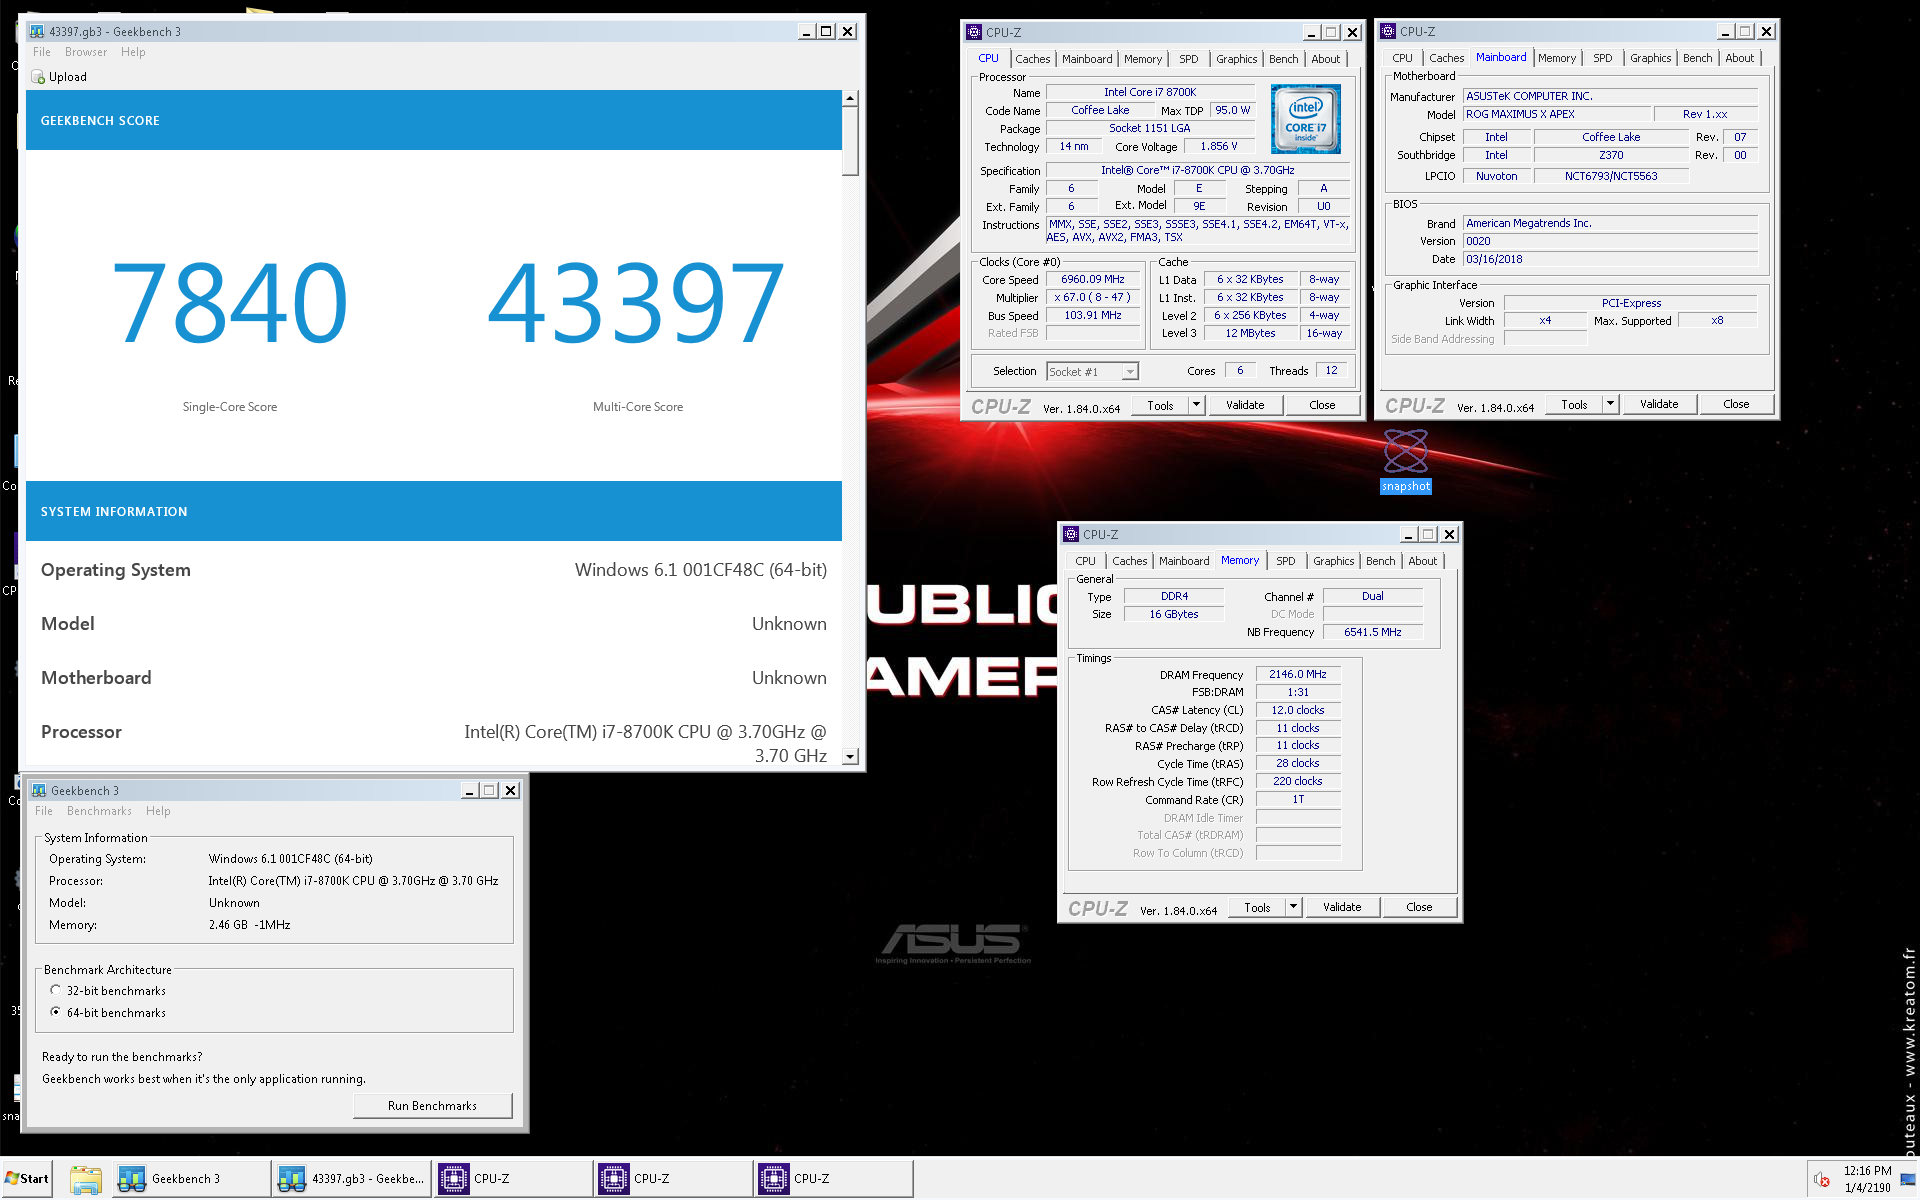
Task: Click Run Benchmarks button
Action: 432,1106
